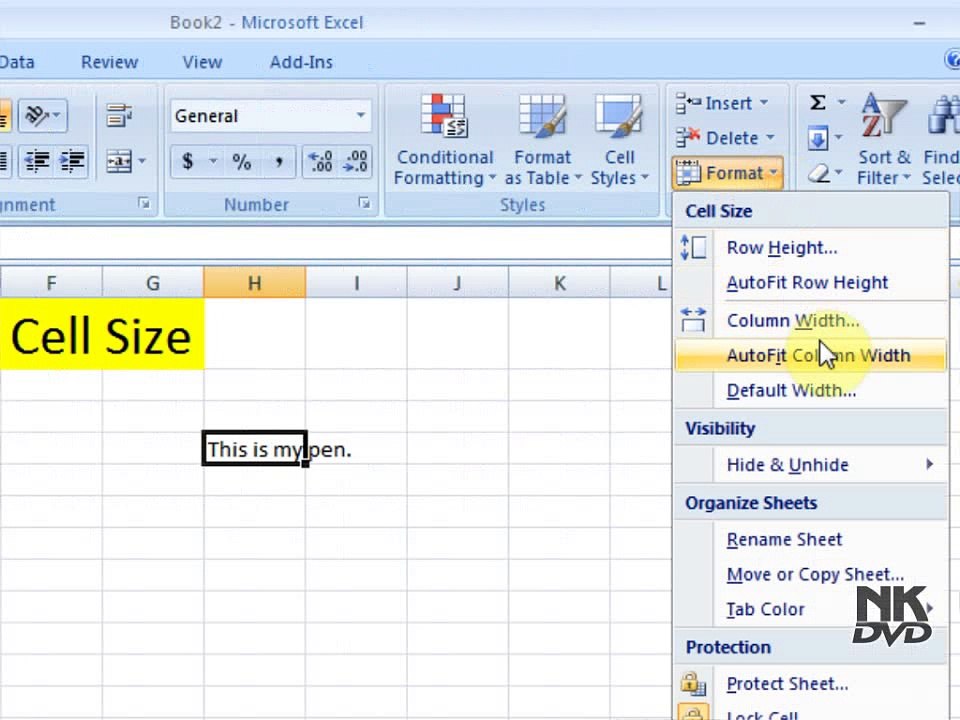Viewport: 960px width, 720px height.
Task: Click the Format button in Cells group
Action: coord(727,173)
